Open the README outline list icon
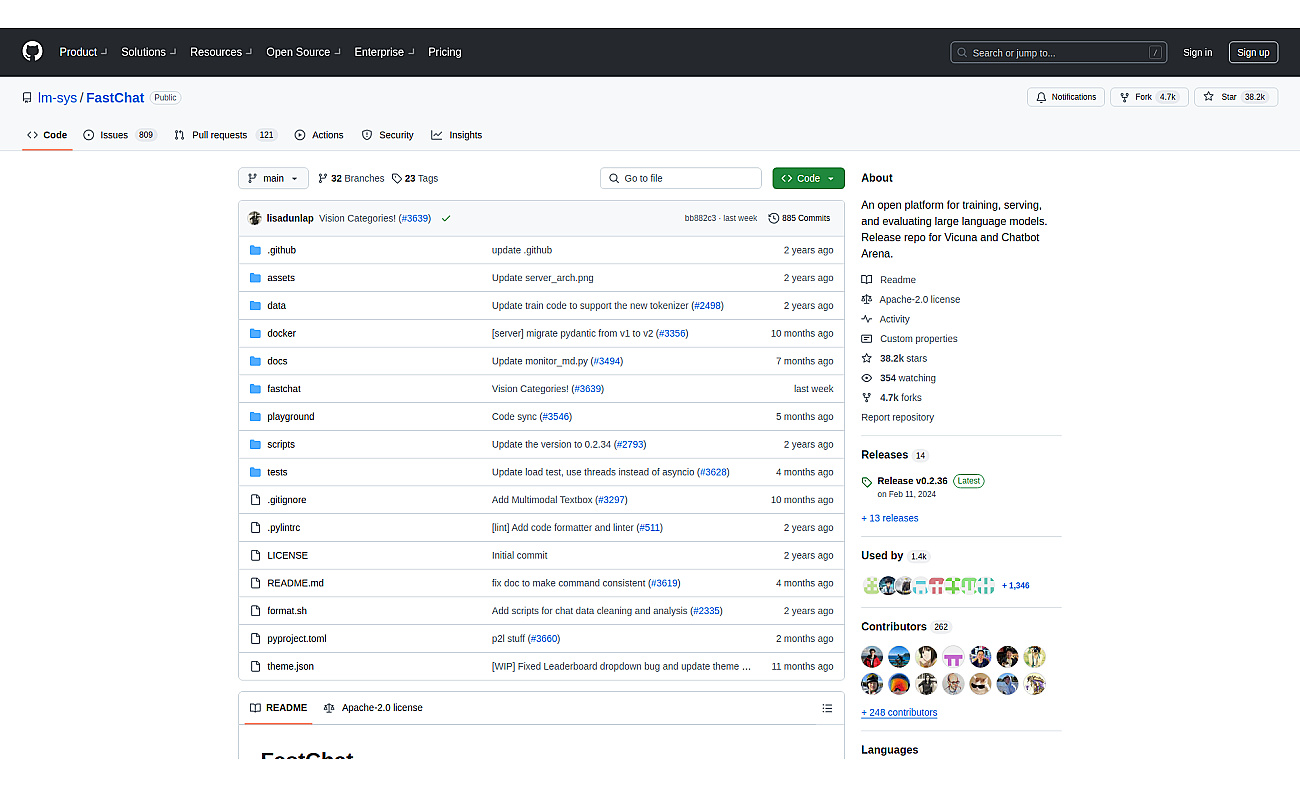1300x788 pixels. point(827,708)
